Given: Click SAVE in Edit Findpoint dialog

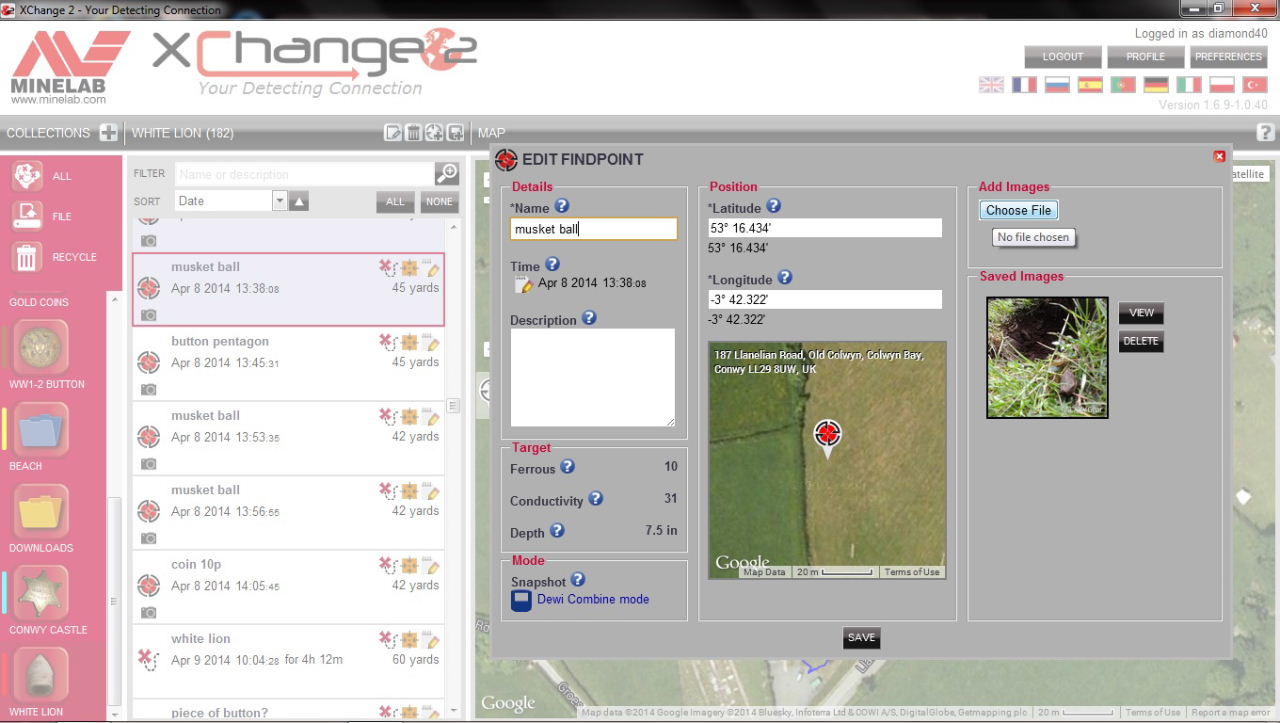Looking at the screenshot, I should click(861, 638).
